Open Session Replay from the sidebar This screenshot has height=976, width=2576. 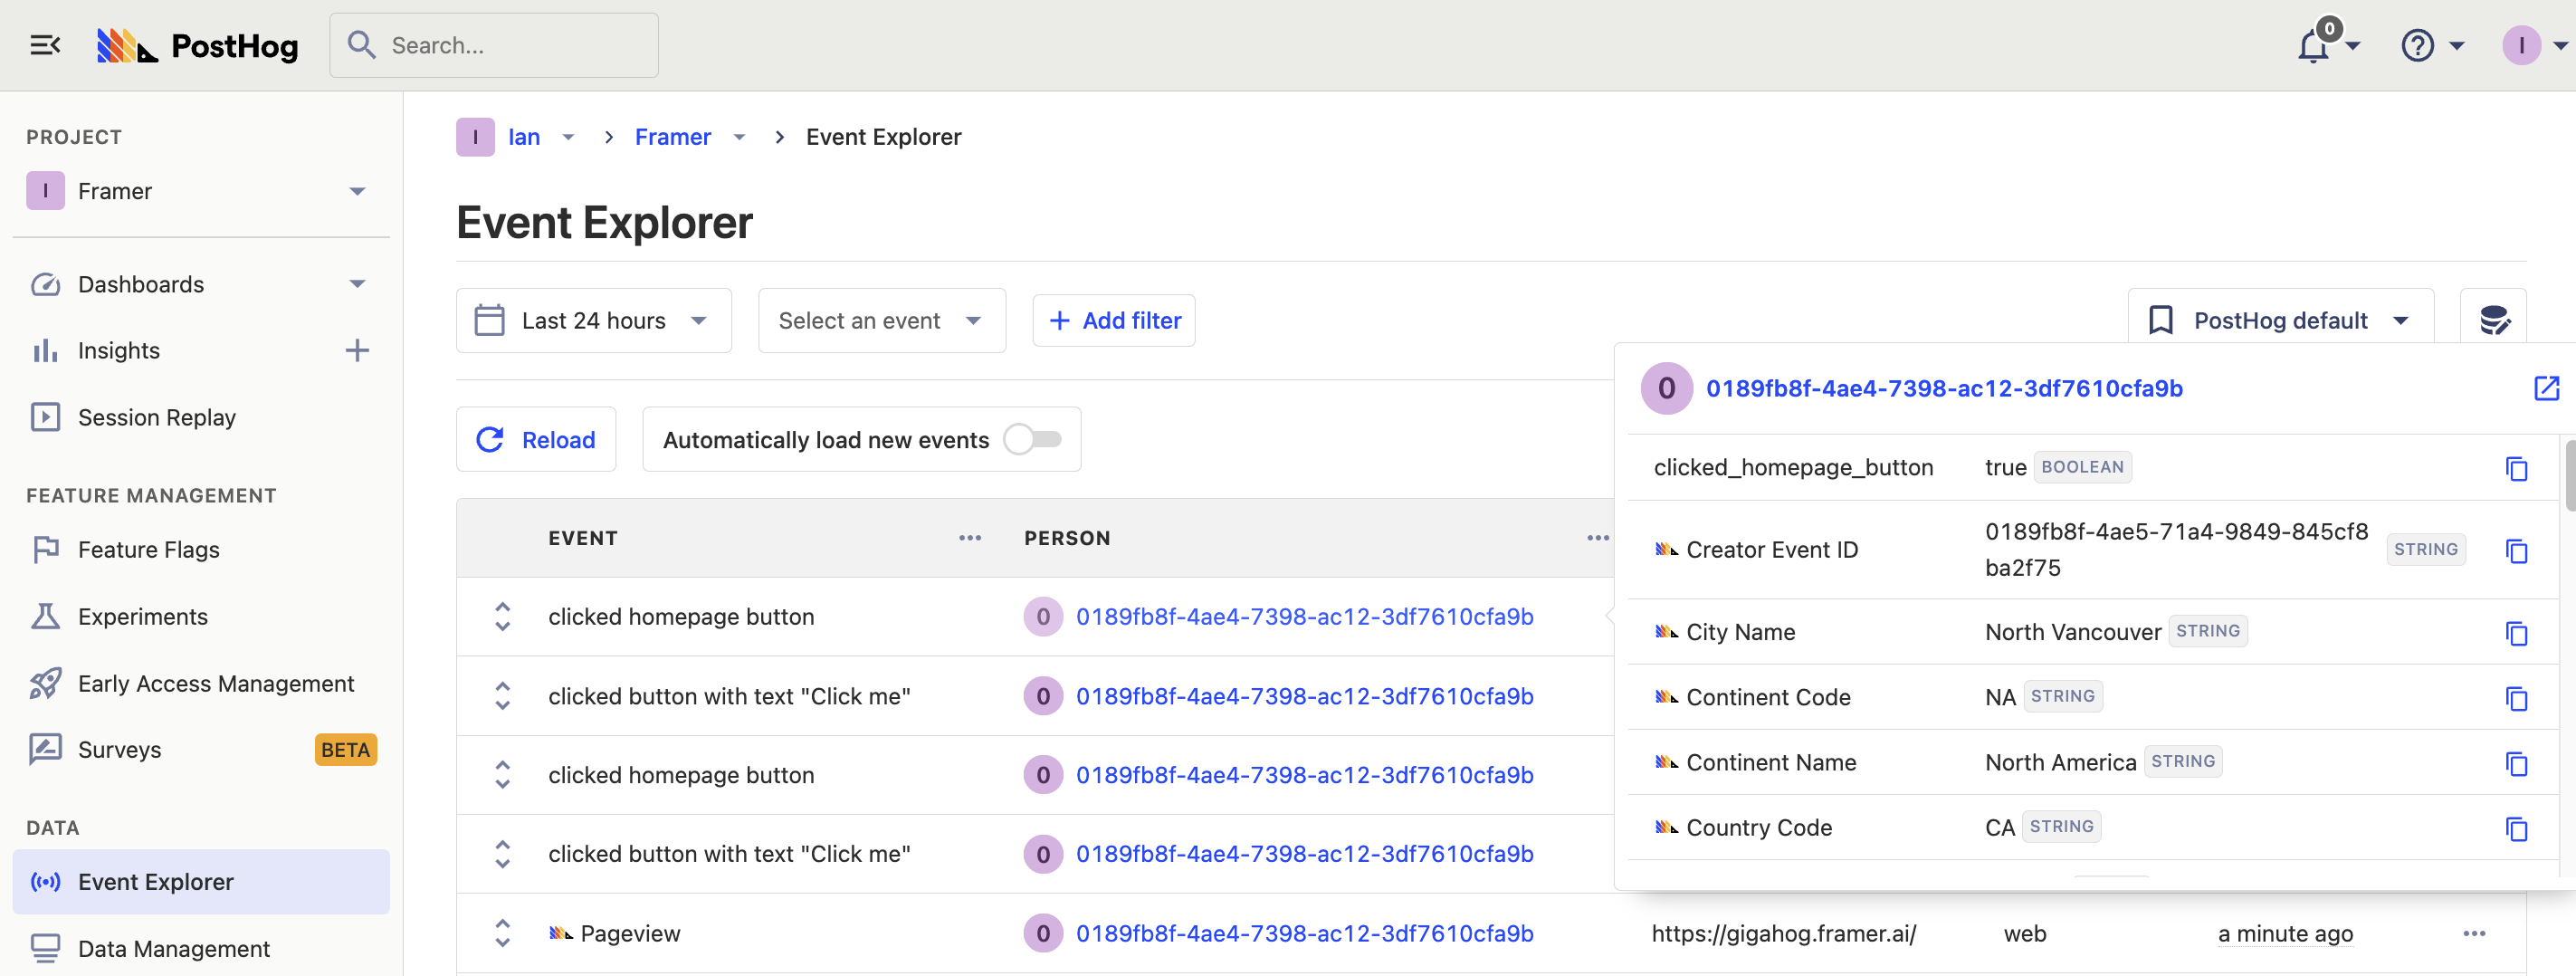(157, 417)
